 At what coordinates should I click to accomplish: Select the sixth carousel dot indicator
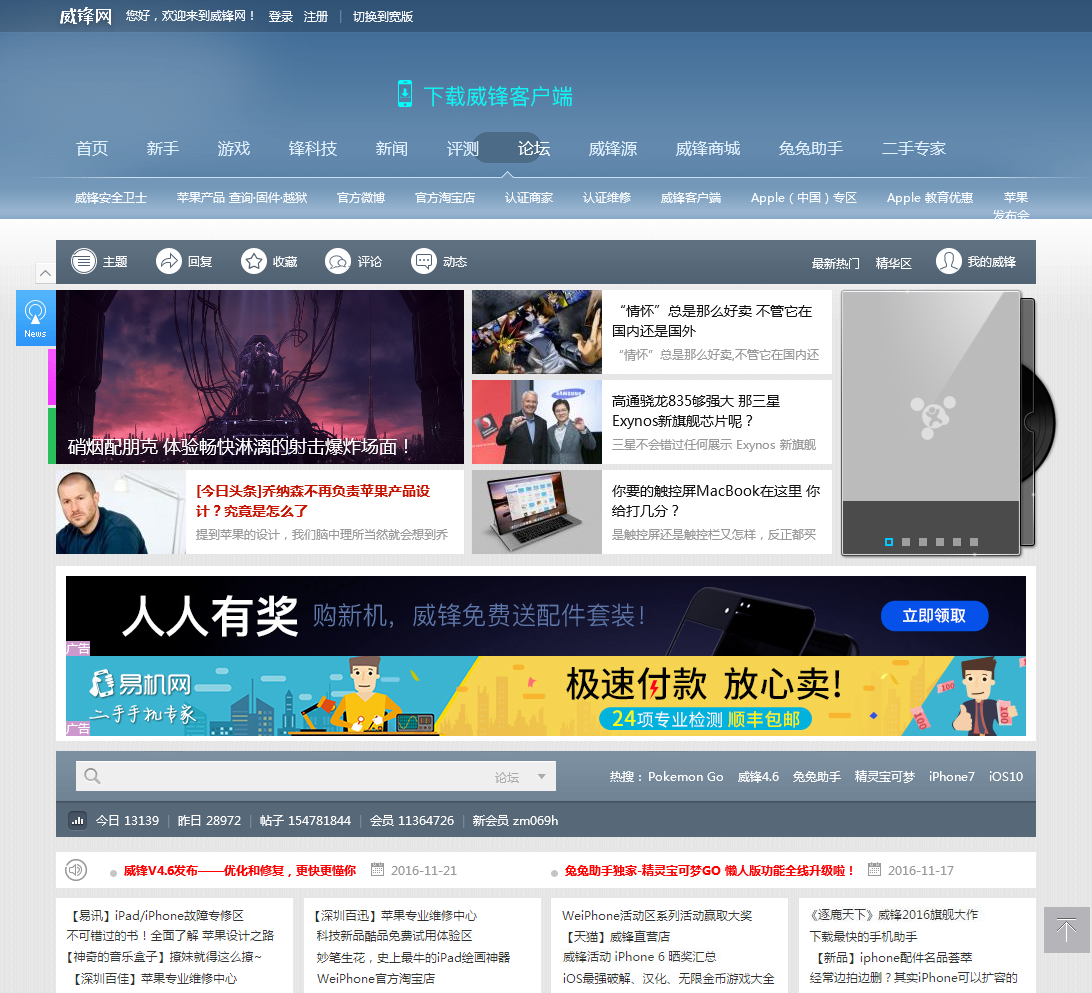tap(974, 542)
